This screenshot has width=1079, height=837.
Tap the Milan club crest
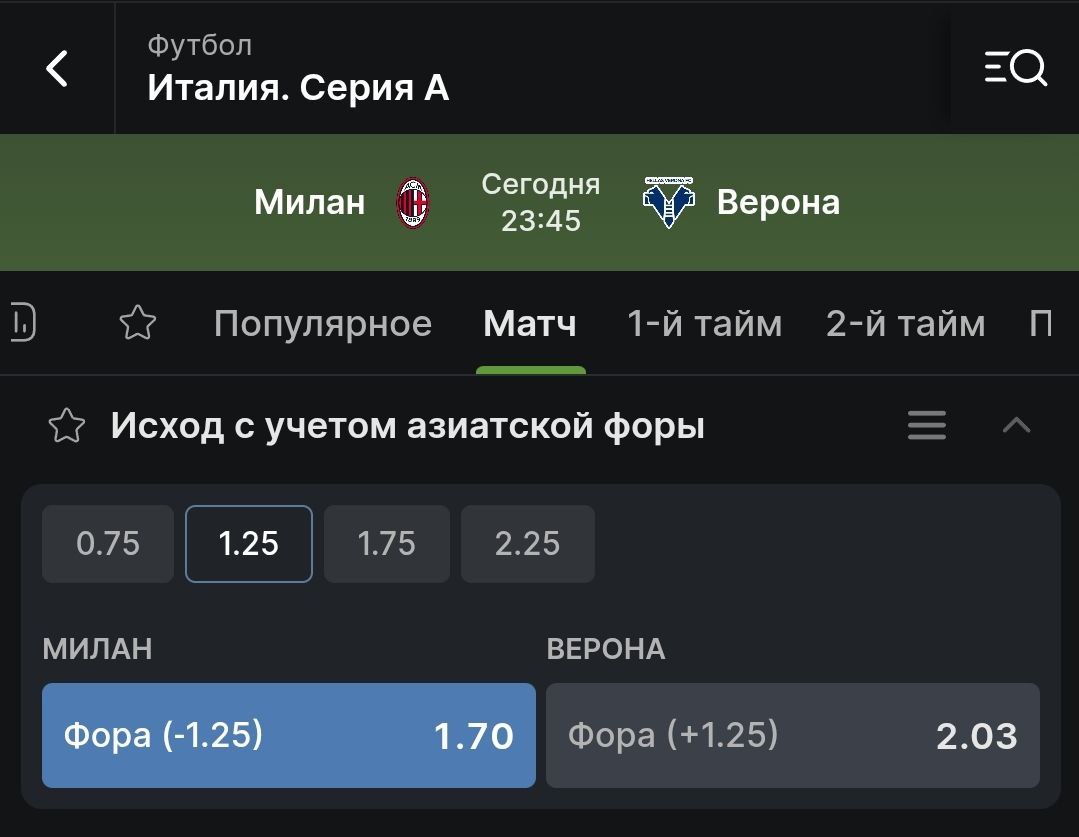click(413, 202)
